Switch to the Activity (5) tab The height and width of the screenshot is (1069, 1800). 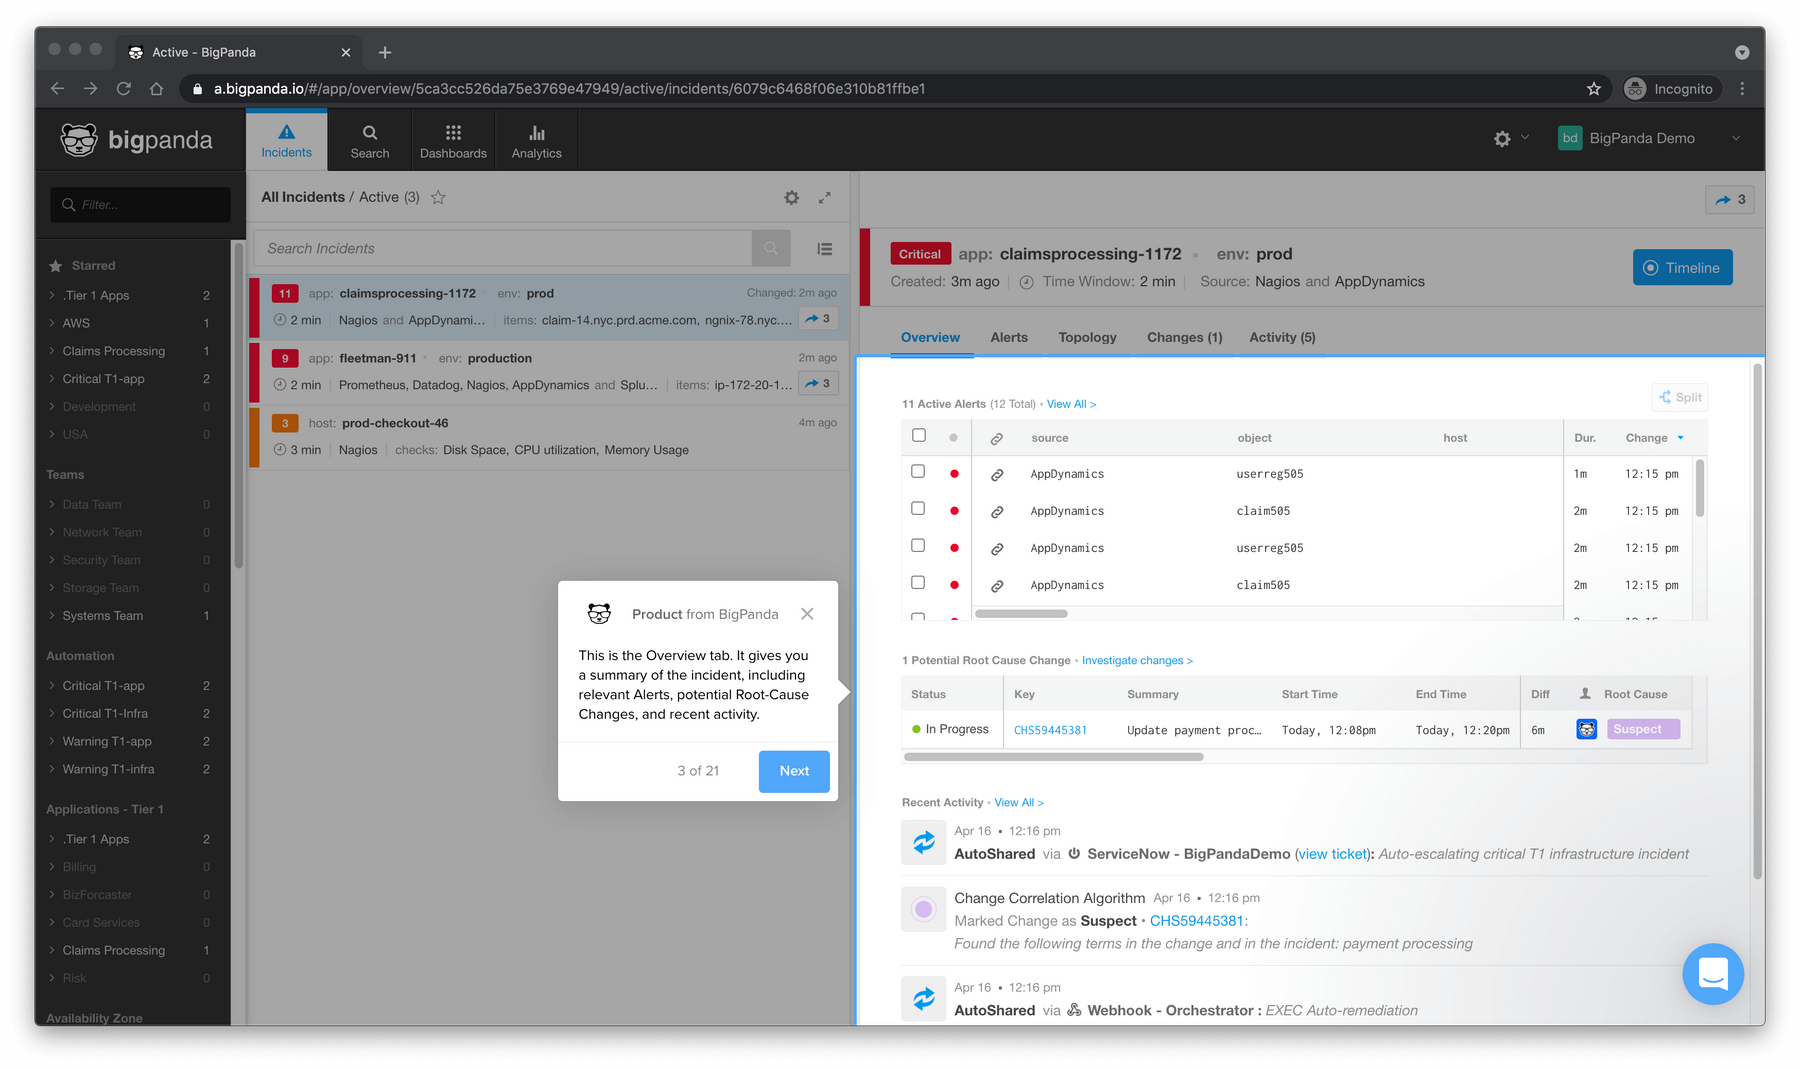pyautogui.click(x=1282, y=338)
